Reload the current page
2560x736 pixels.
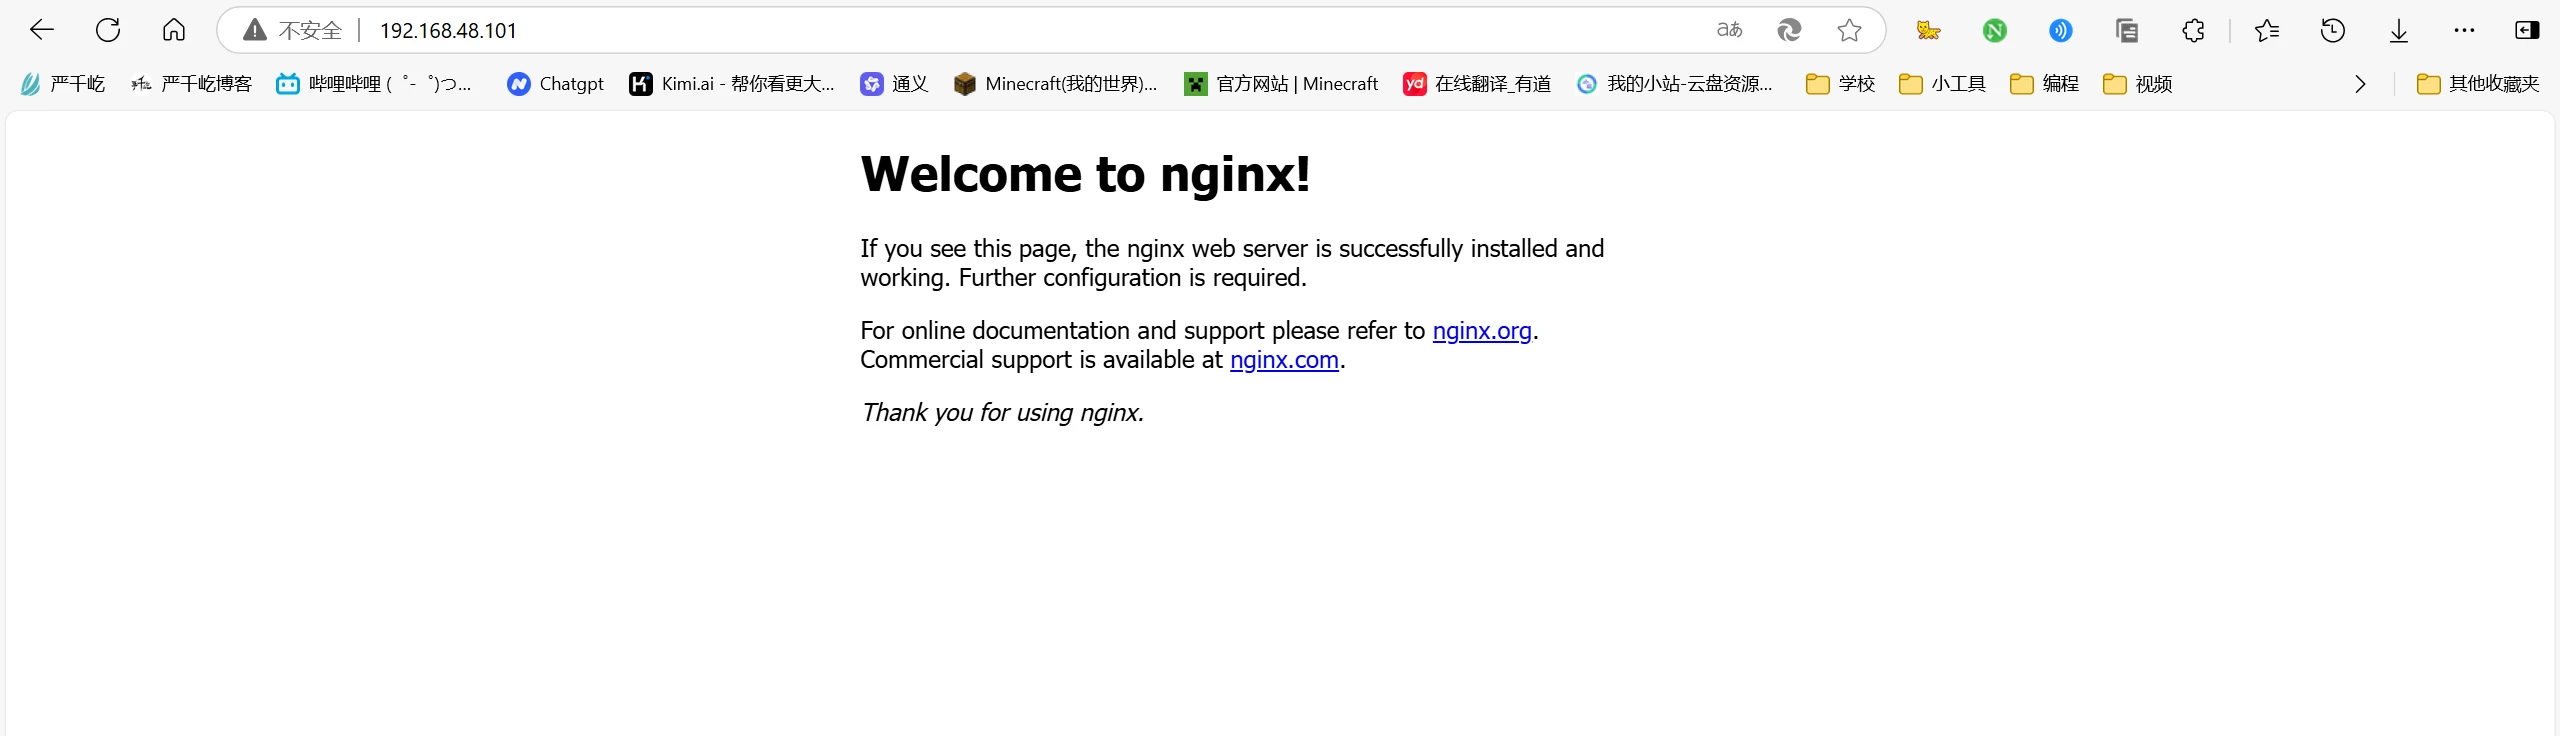[108, 30]
